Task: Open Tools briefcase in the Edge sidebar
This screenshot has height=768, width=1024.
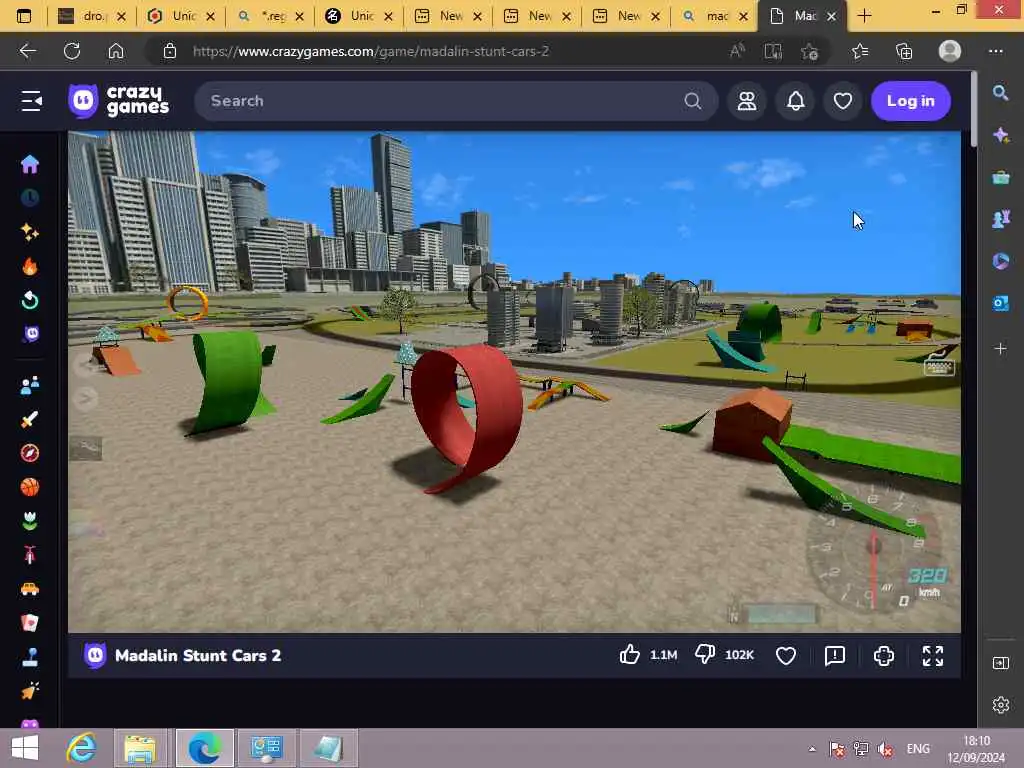Action: tap(1000, 177)
